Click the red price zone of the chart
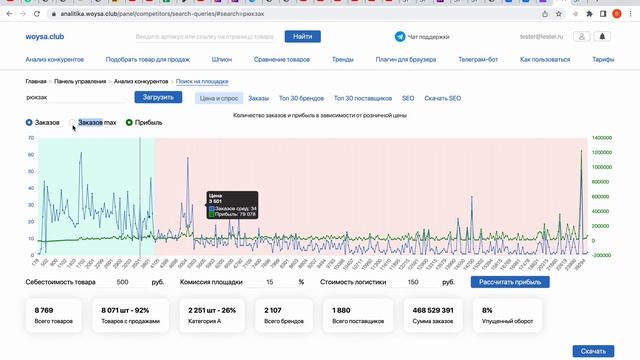640x360 pixels. pos(371,197)
